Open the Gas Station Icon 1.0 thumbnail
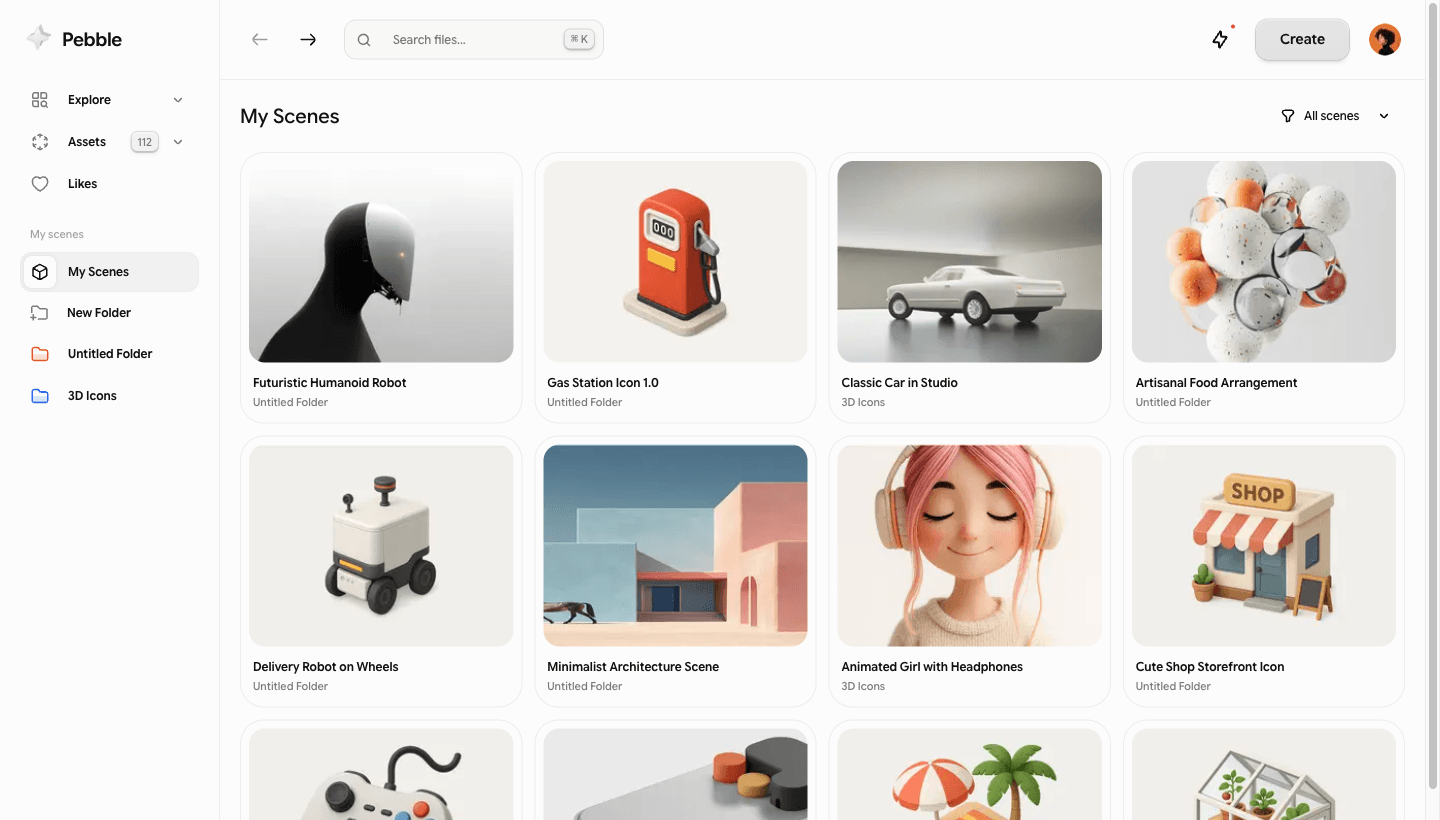 click(675, 262)
